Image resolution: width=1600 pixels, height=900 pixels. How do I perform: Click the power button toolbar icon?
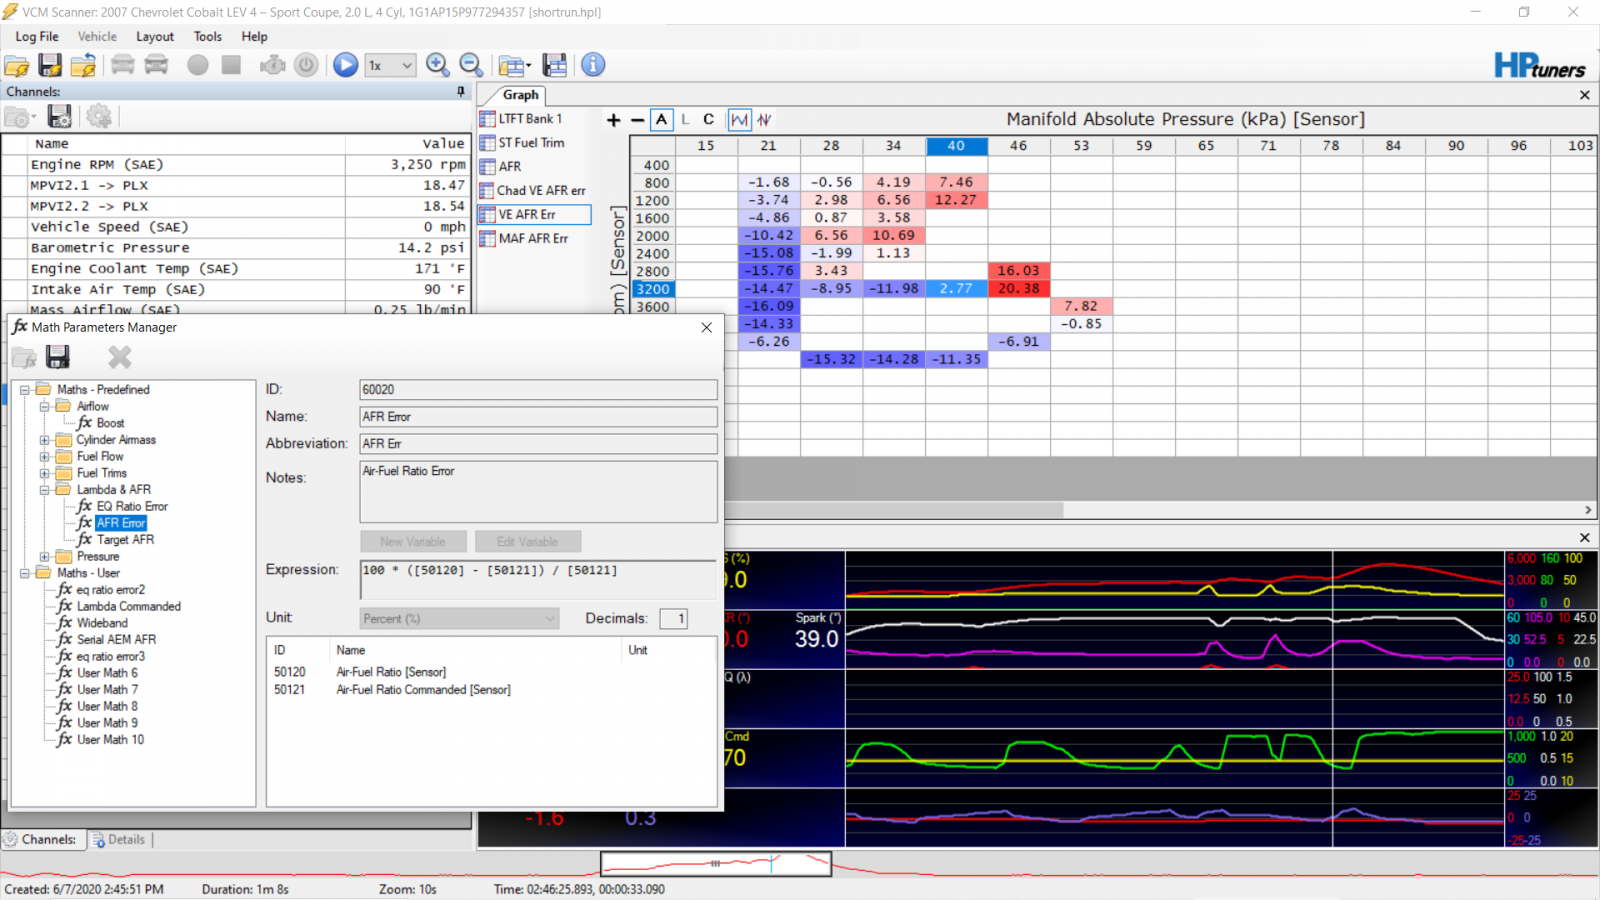point(306,65)
